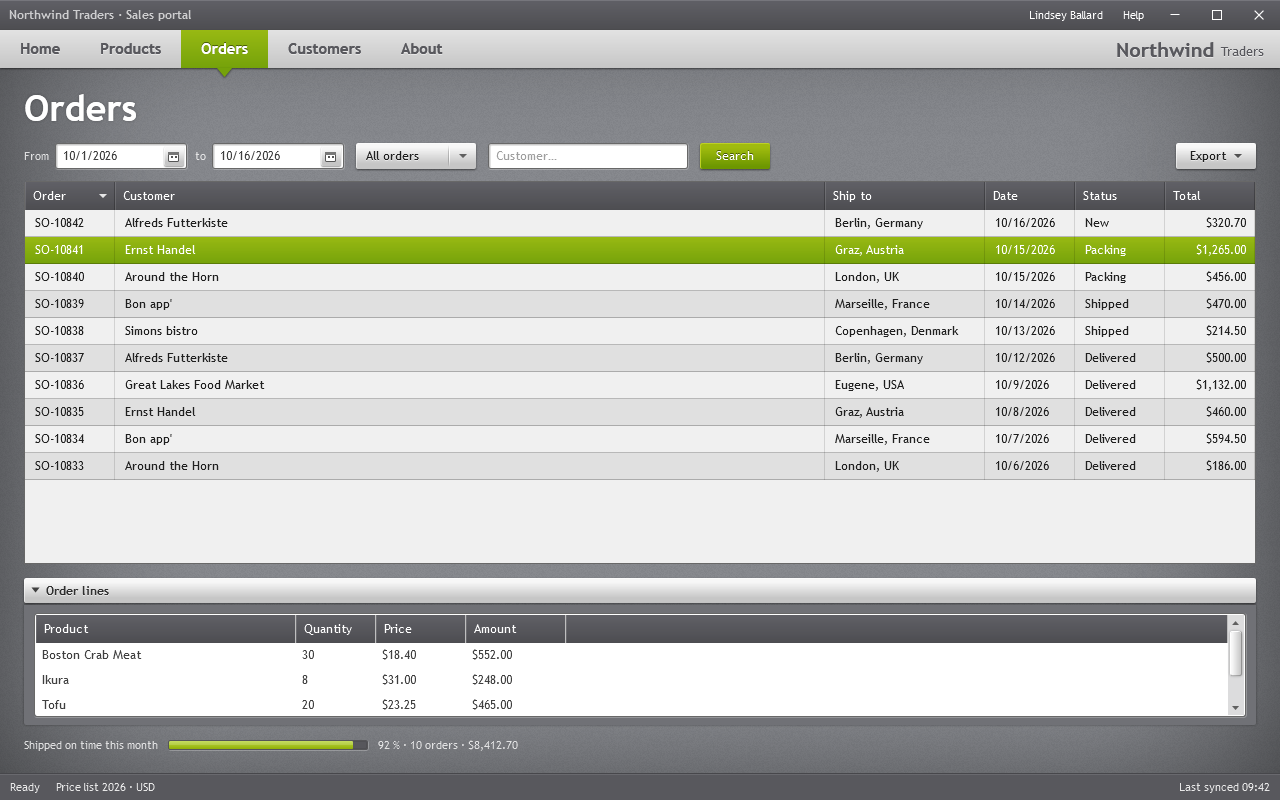This screenshot has height=800, width=1280.
Task: Go to the Home tab
Action: (40, 49)
